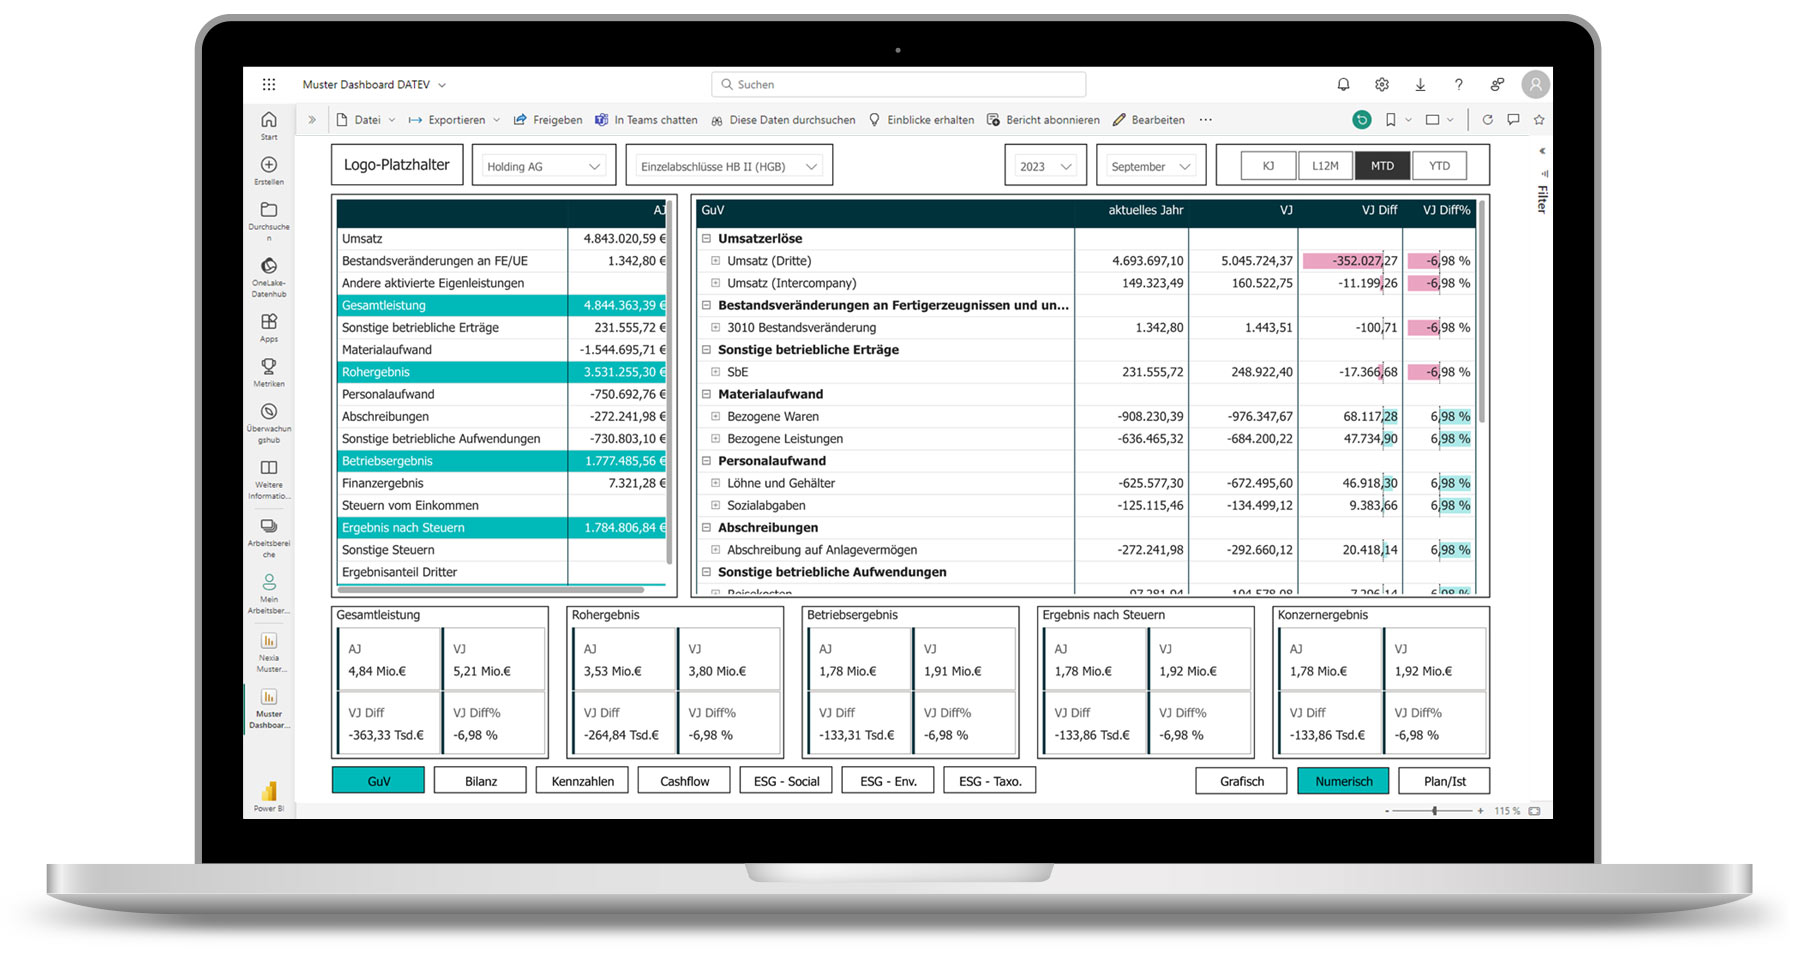Click the refresh icon in the report toolbar

point(1489,119)
